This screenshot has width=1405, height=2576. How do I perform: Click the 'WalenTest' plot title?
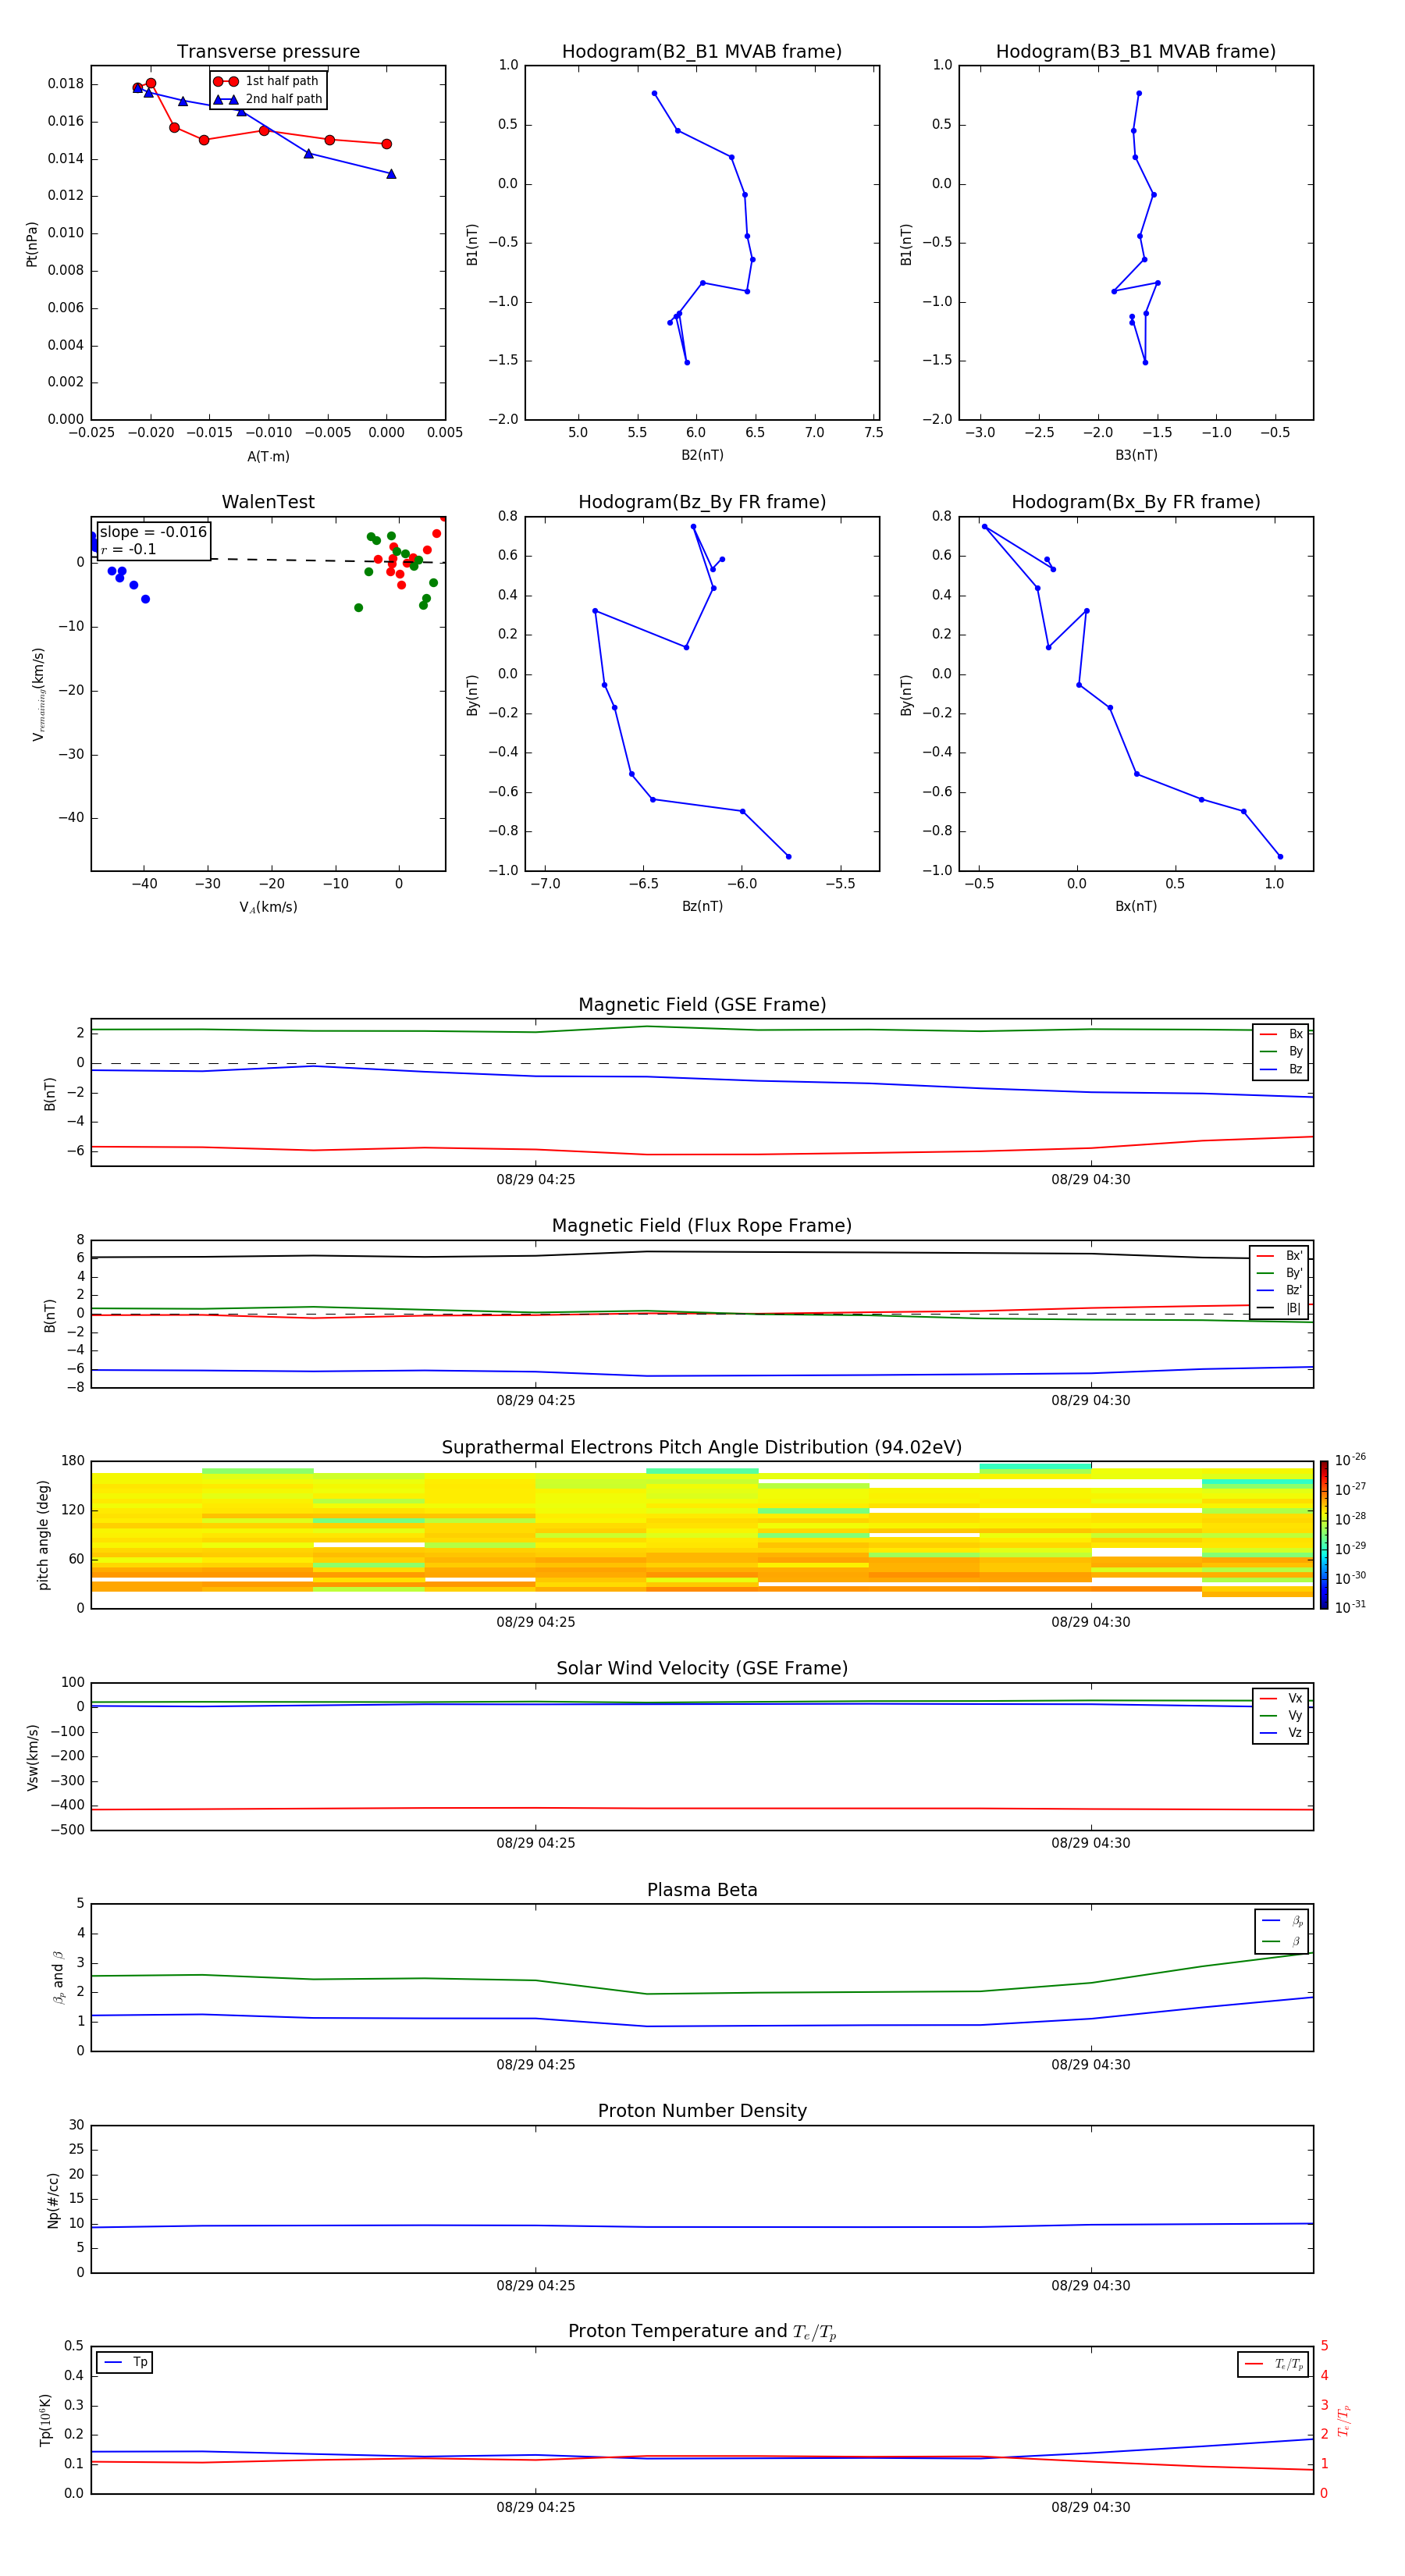(268, 502)
